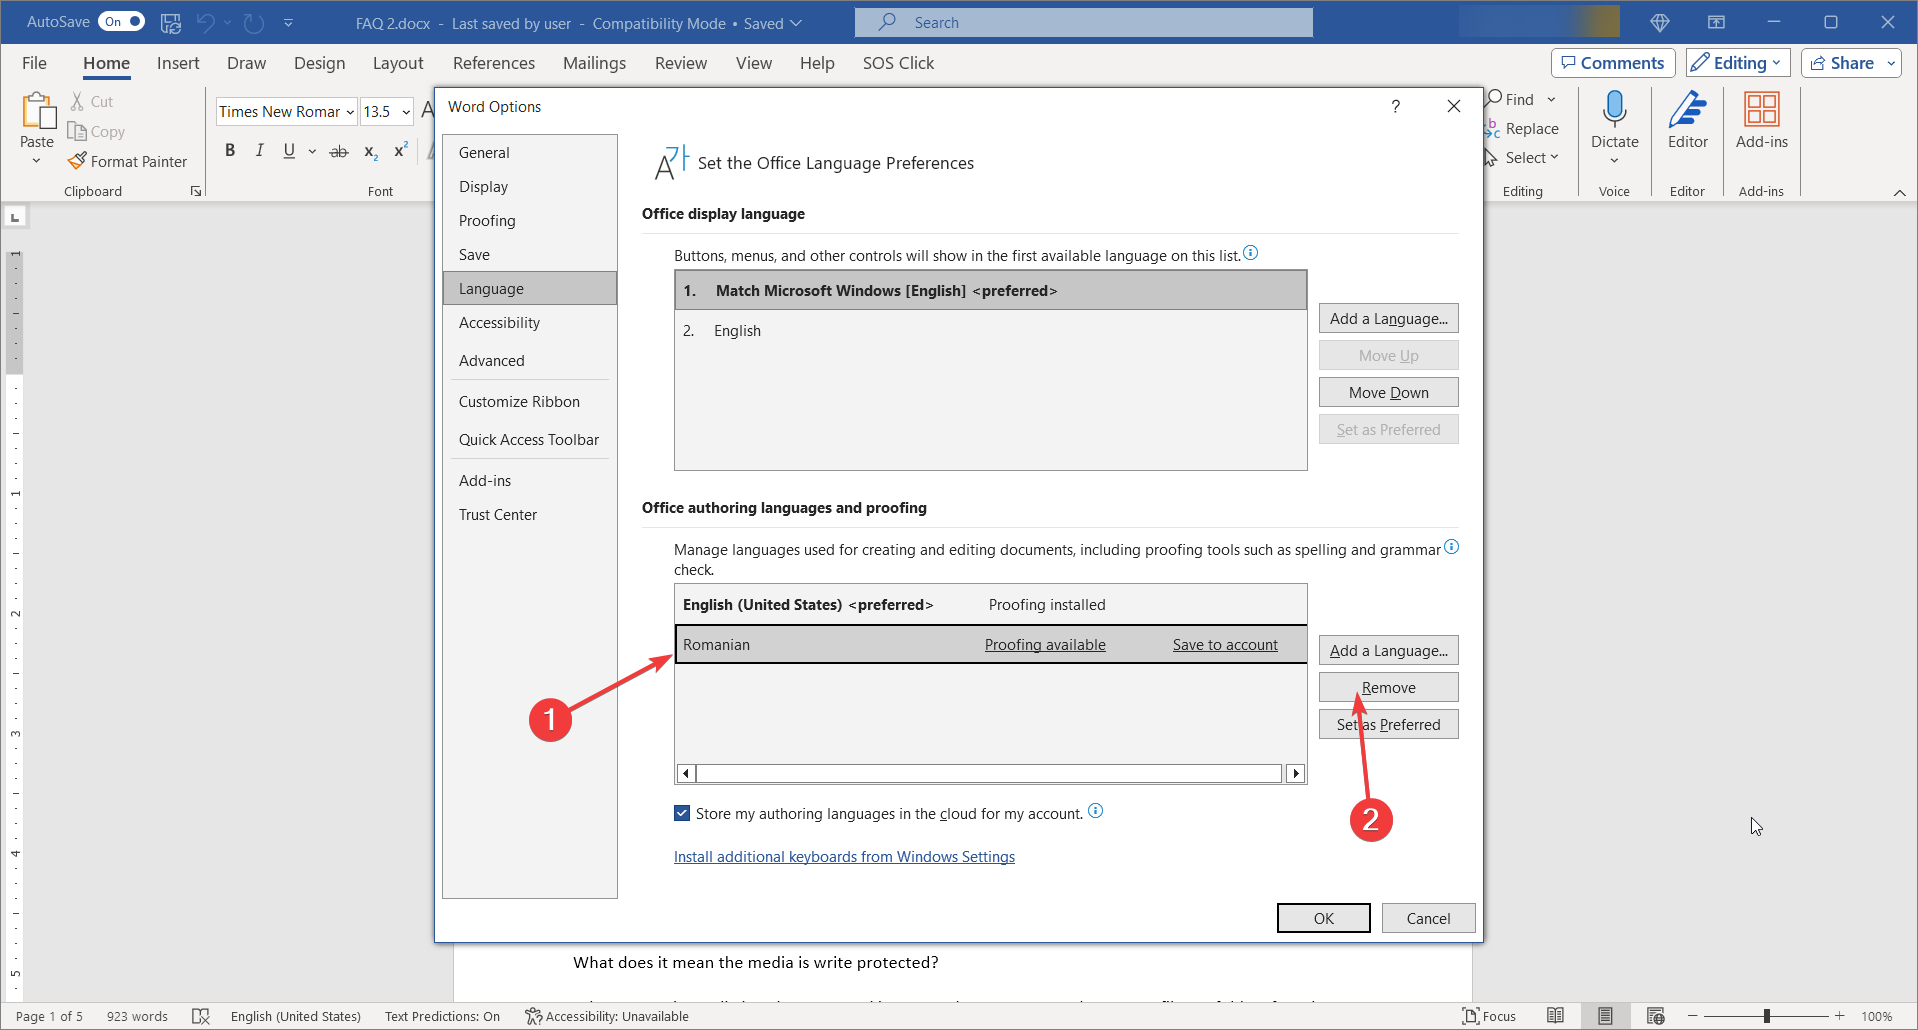Open the Editor pane

click(x=1687, y=125)
